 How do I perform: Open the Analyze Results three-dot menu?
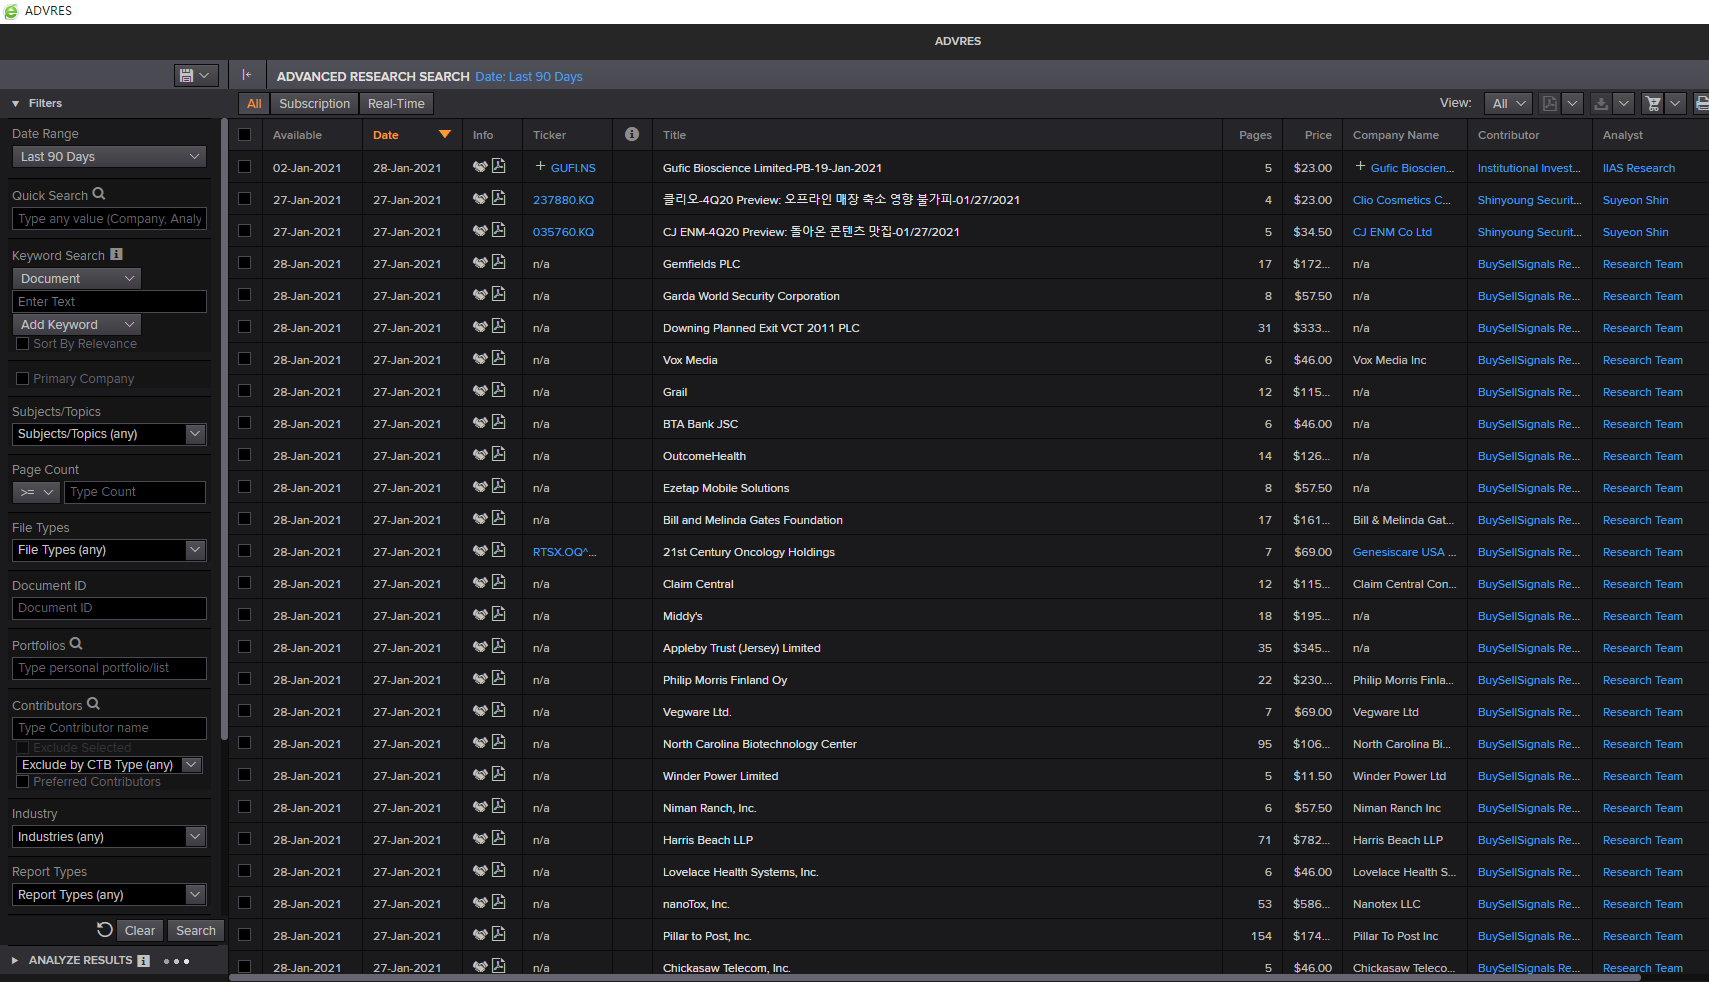pos(176,961)
